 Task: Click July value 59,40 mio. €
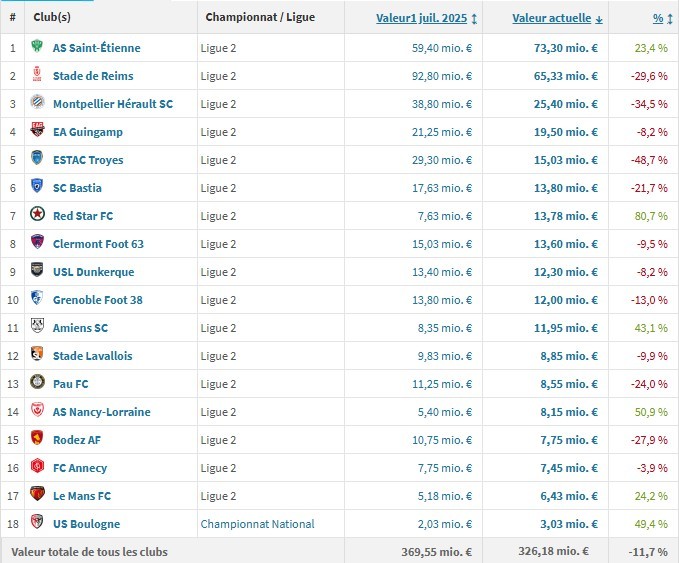(442, 48)
